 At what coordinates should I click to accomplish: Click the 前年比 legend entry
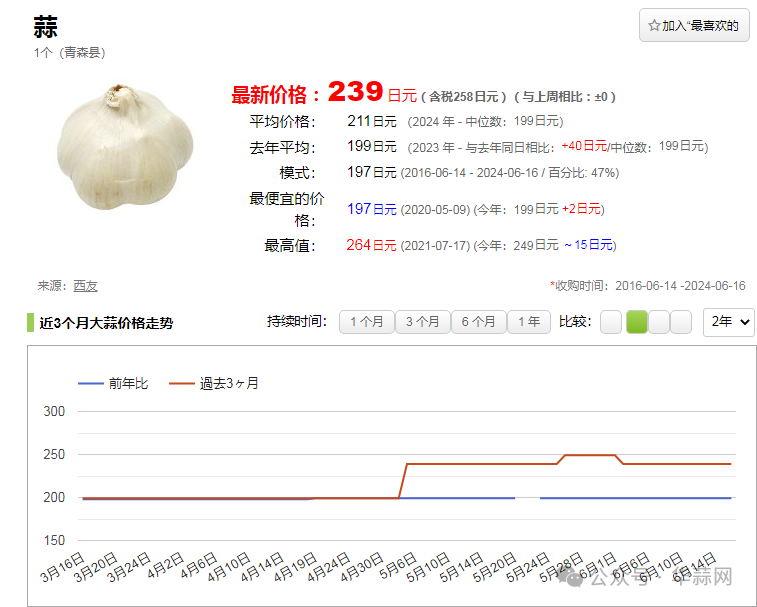coord(113,383)
